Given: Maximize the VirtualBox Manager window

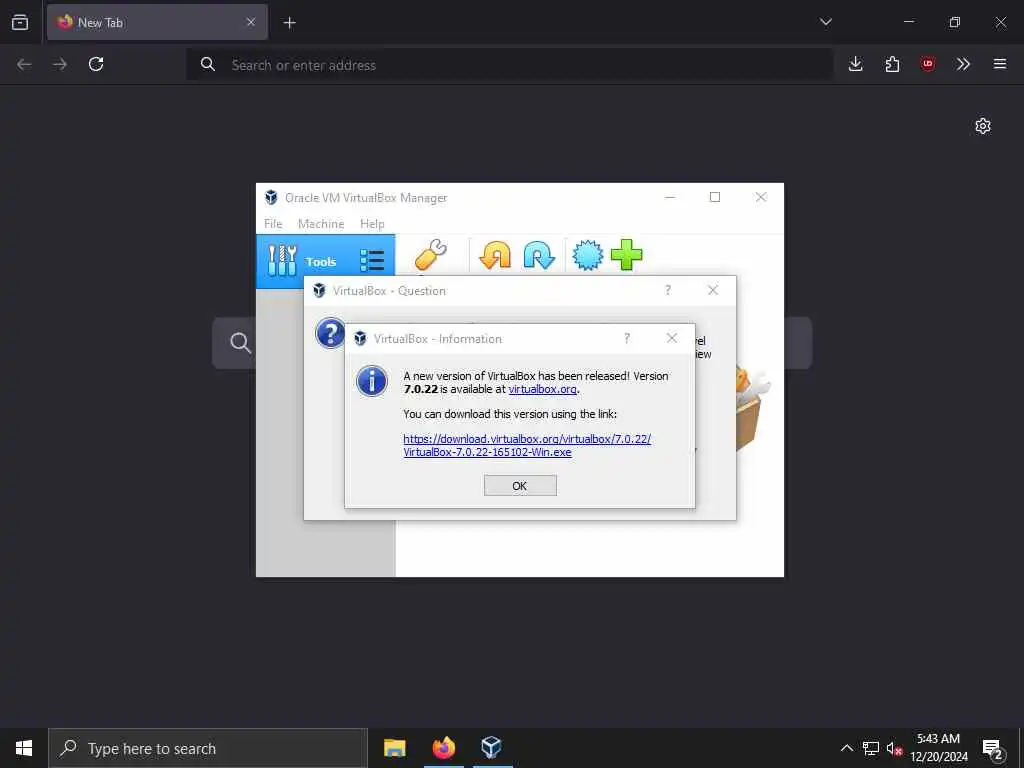Looking at the screenshot, I should tap(715, 197).
